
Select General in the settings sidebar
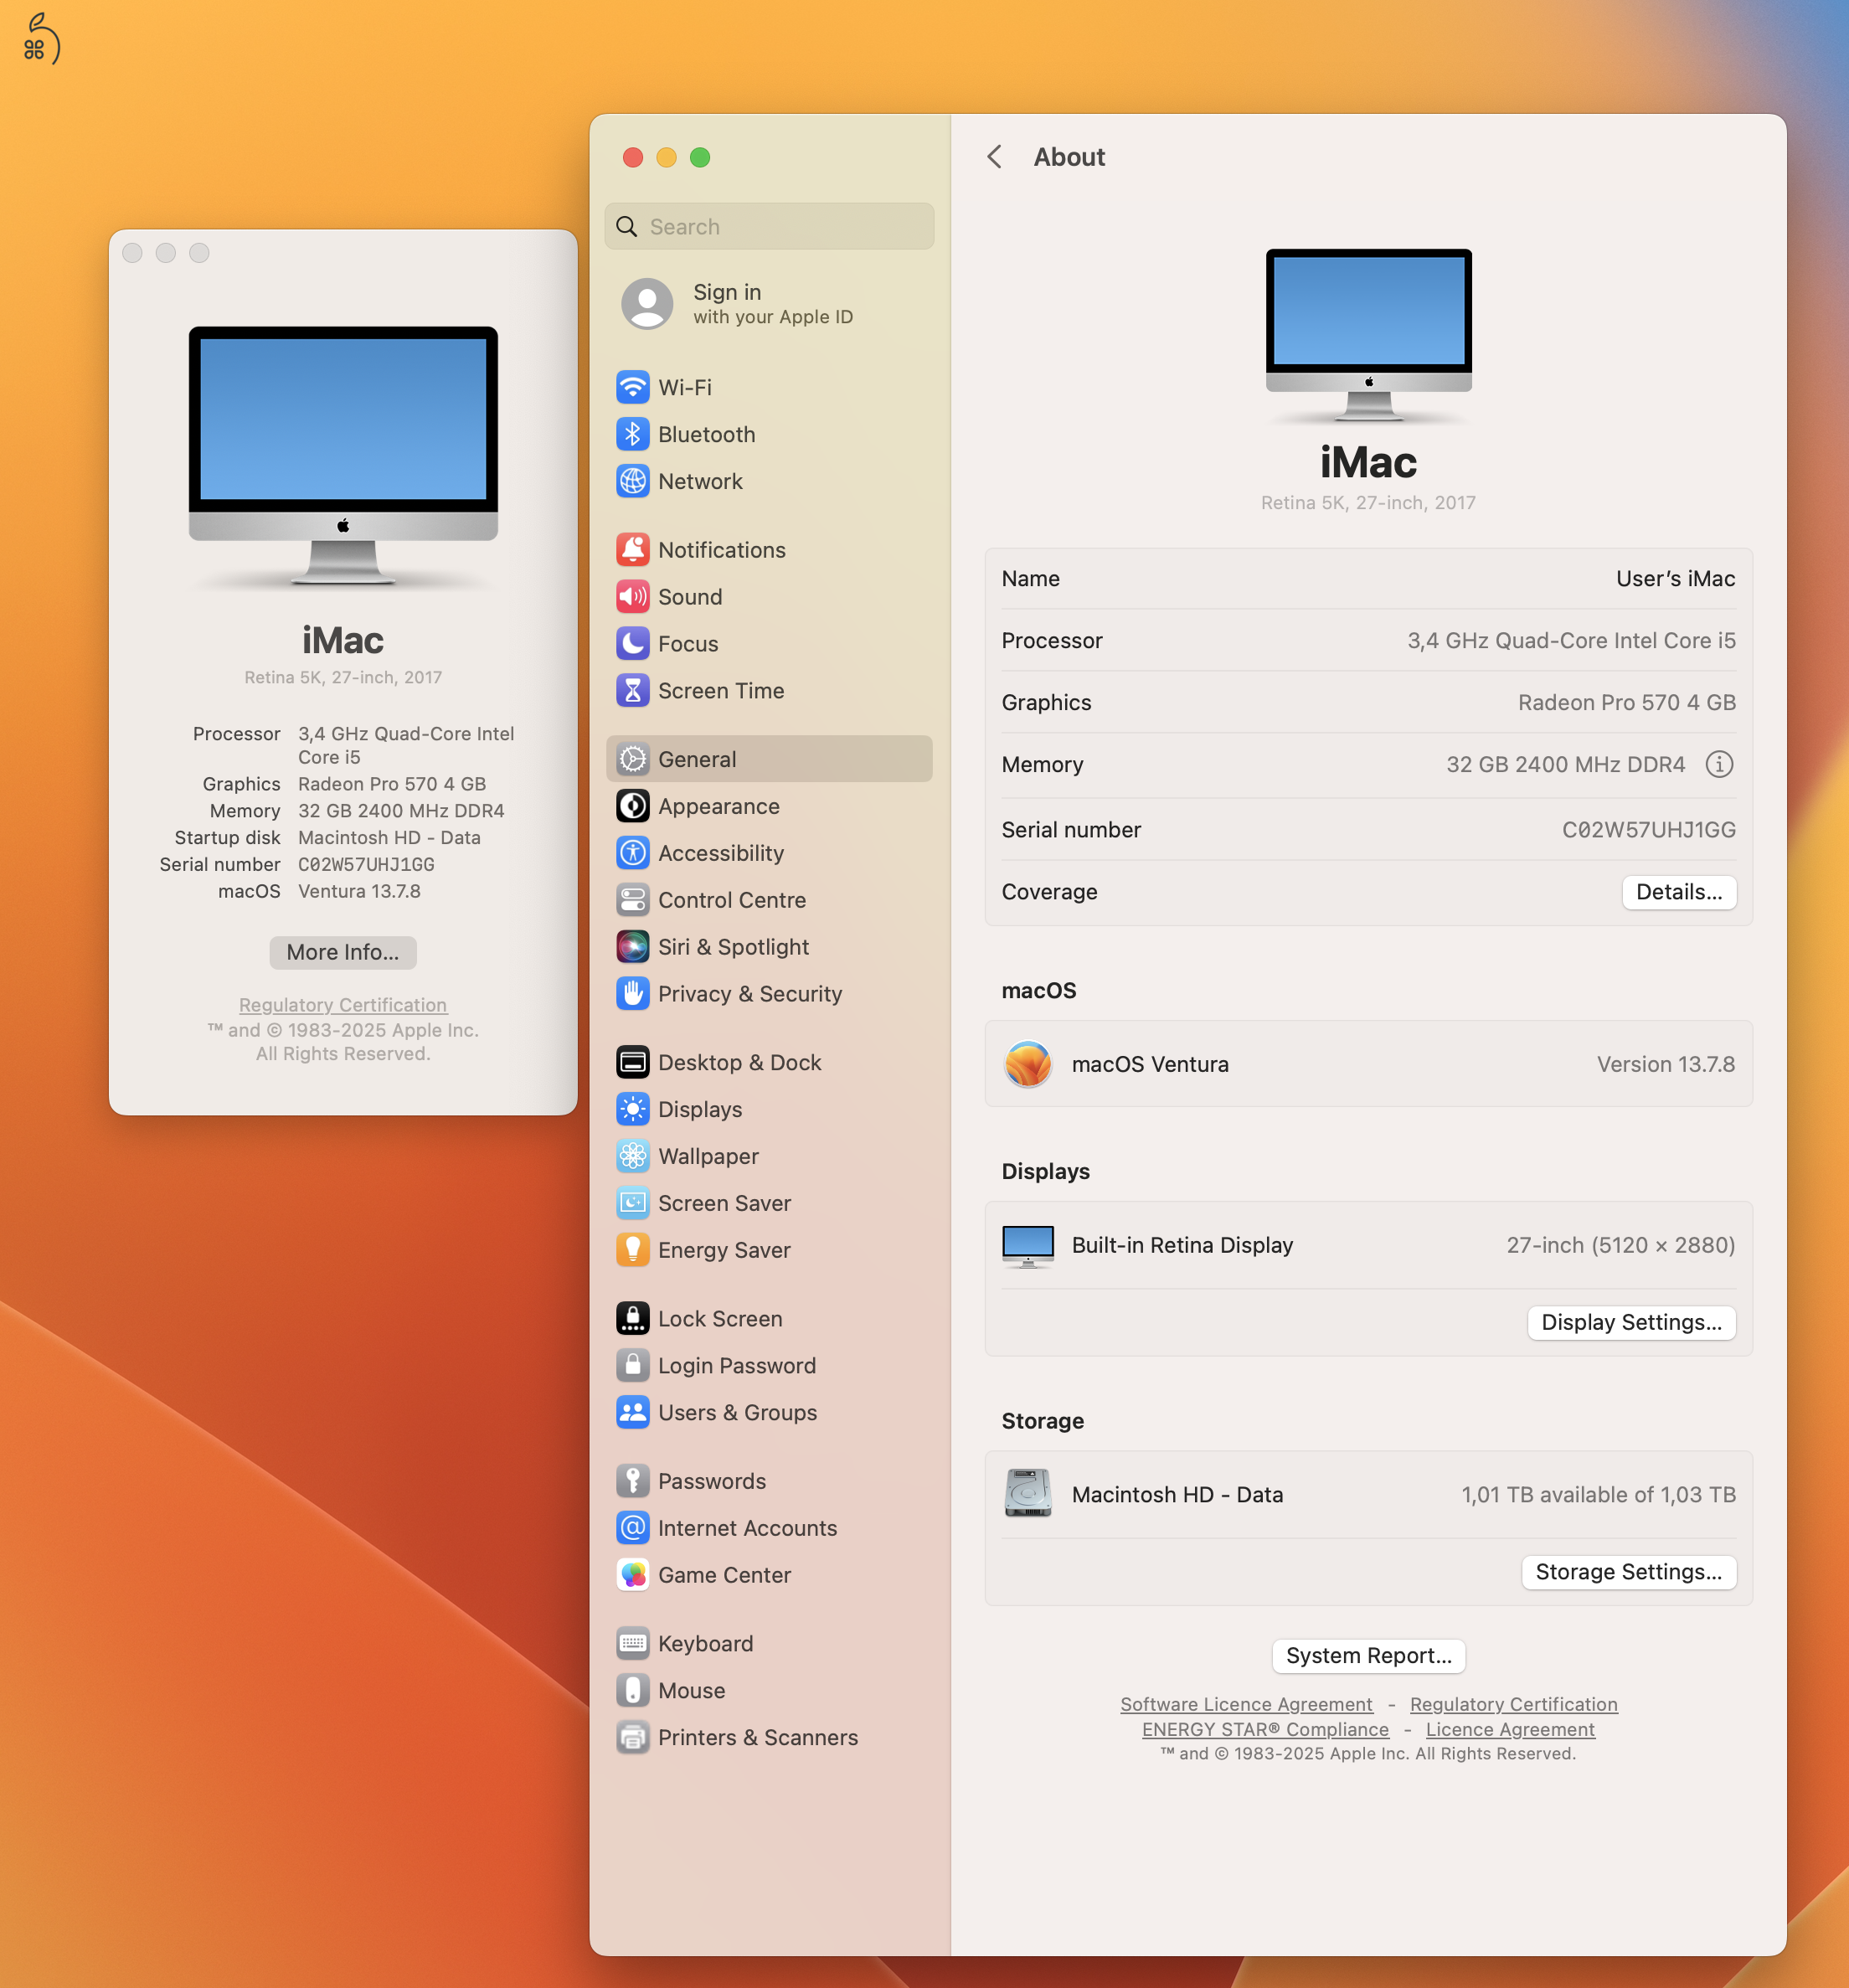click(x=769, y=759)
